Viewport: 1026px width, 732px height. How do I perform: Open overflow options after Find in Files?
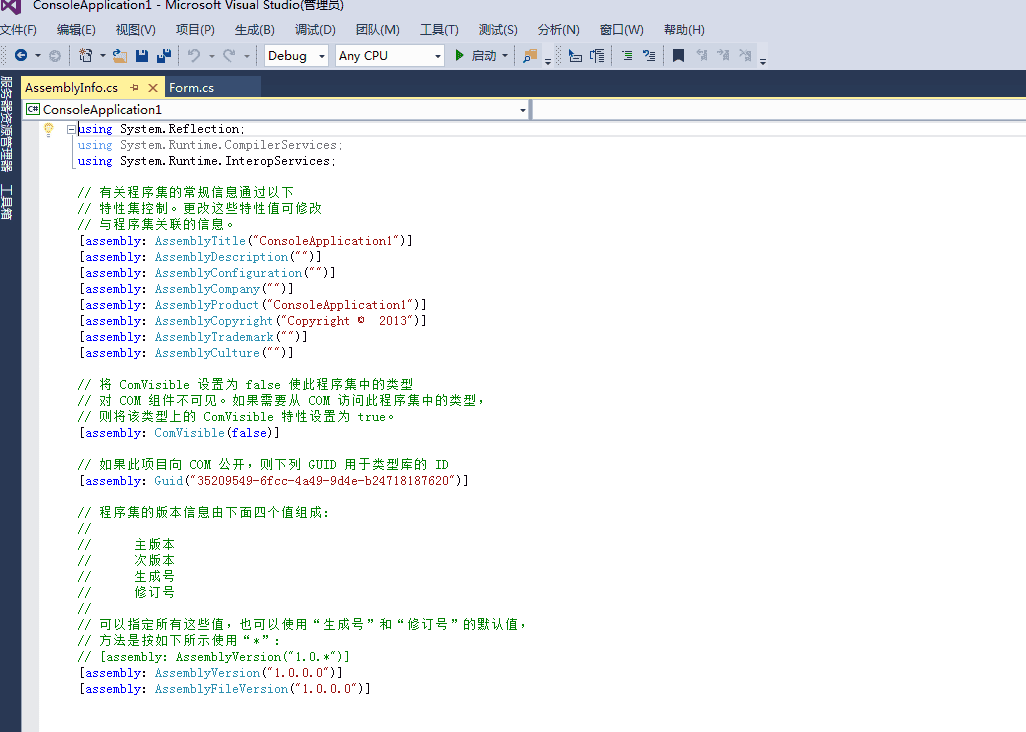click(x=548, y=61)
